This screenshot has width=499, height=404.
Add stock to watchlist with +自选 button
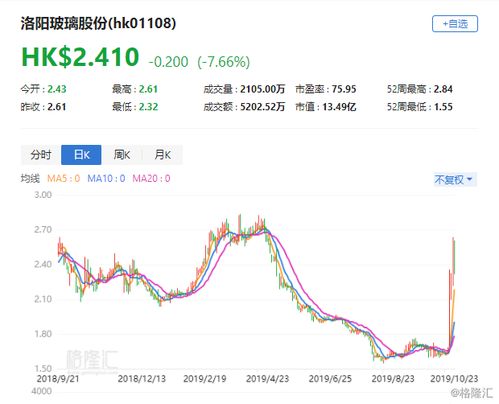coord(455,24)
